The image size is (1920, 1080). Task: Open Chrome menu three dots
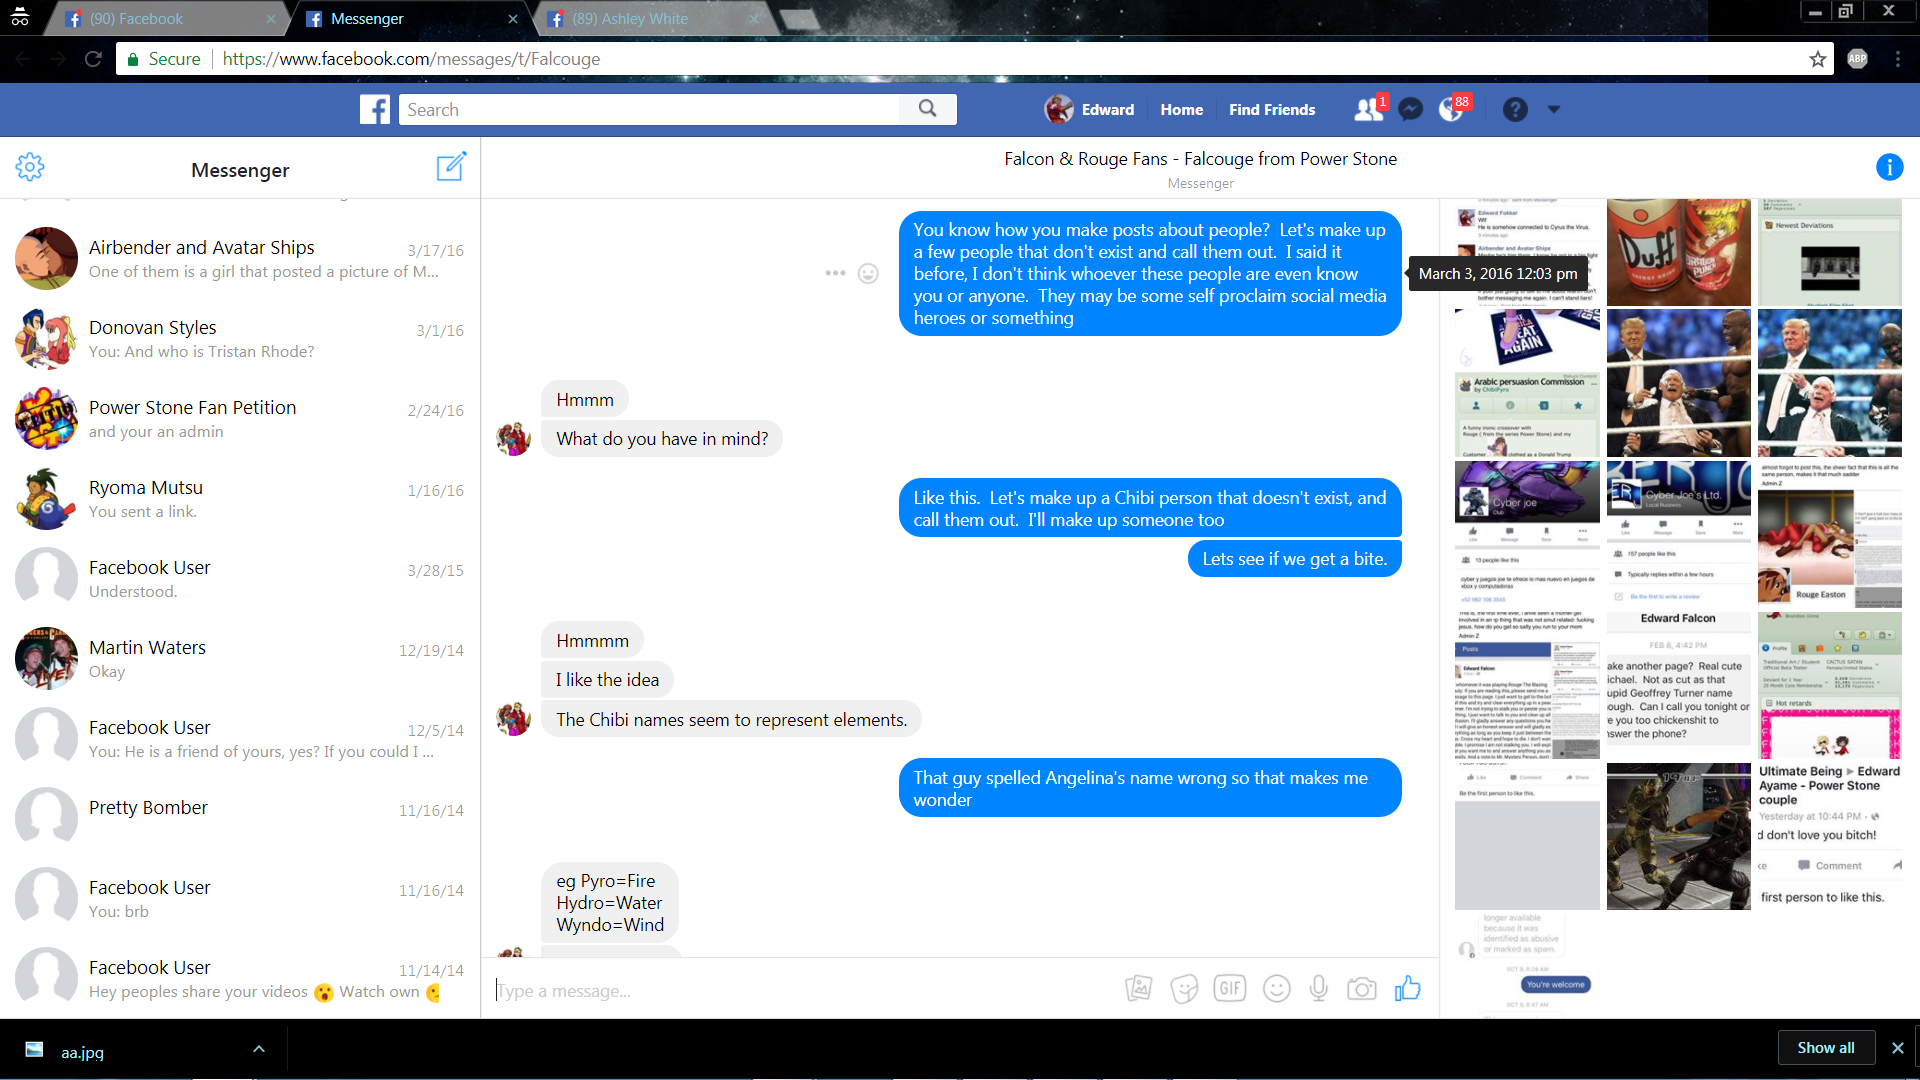tap(1897, 59)
